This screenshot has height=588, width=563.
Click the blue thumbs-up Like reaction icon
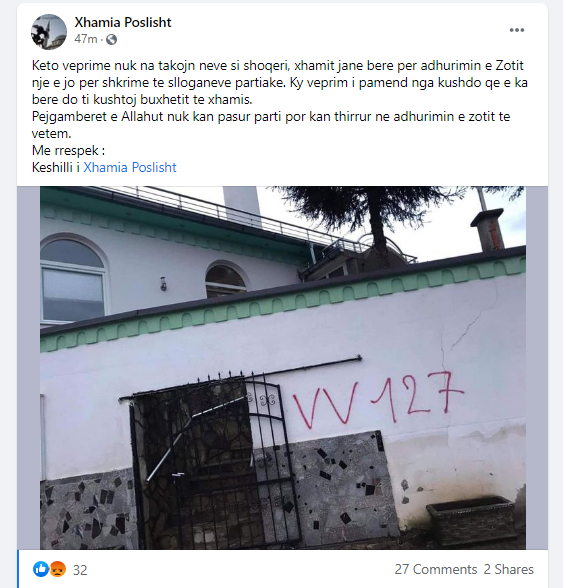[x=41, y=569]
